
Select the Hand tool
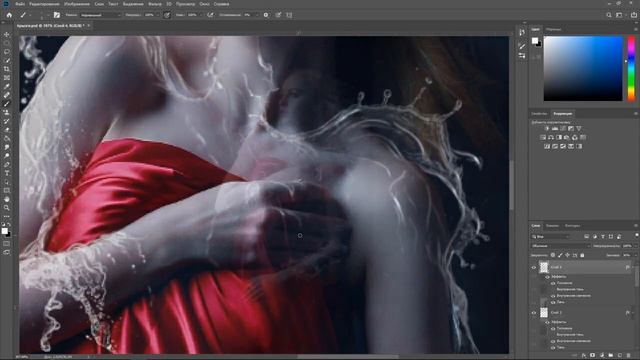coord(7,199)
